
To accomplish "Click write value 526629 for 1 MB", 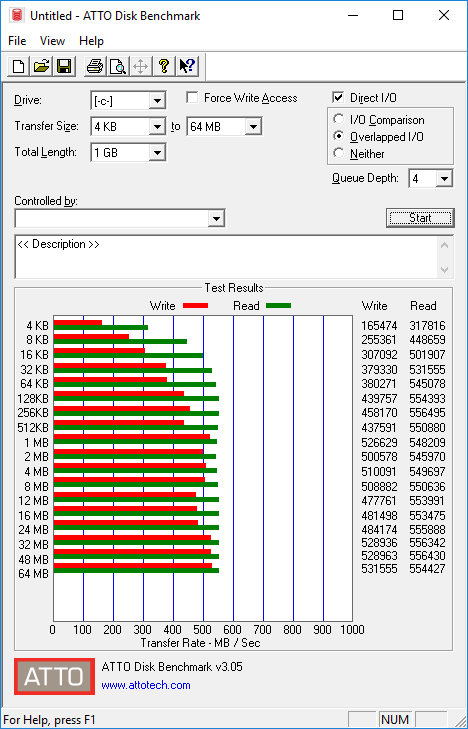I will coord(379,443).
